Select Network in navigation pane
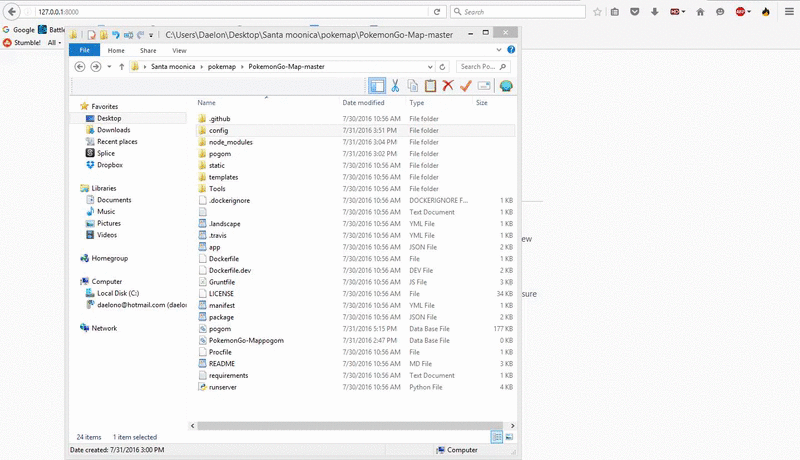The width and height of the screenshot is (800, 460). click(x=104, y=328)
